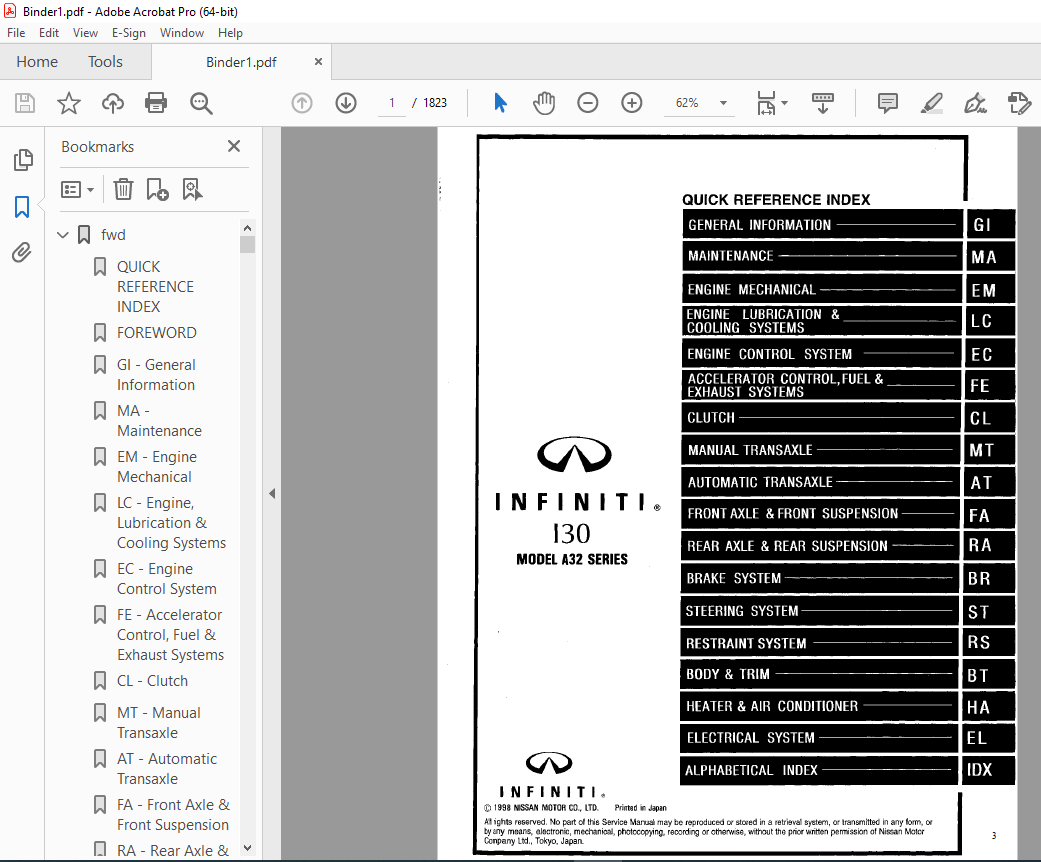
Task: Click the stamp/share tool icon
Action: [1019, 103]
